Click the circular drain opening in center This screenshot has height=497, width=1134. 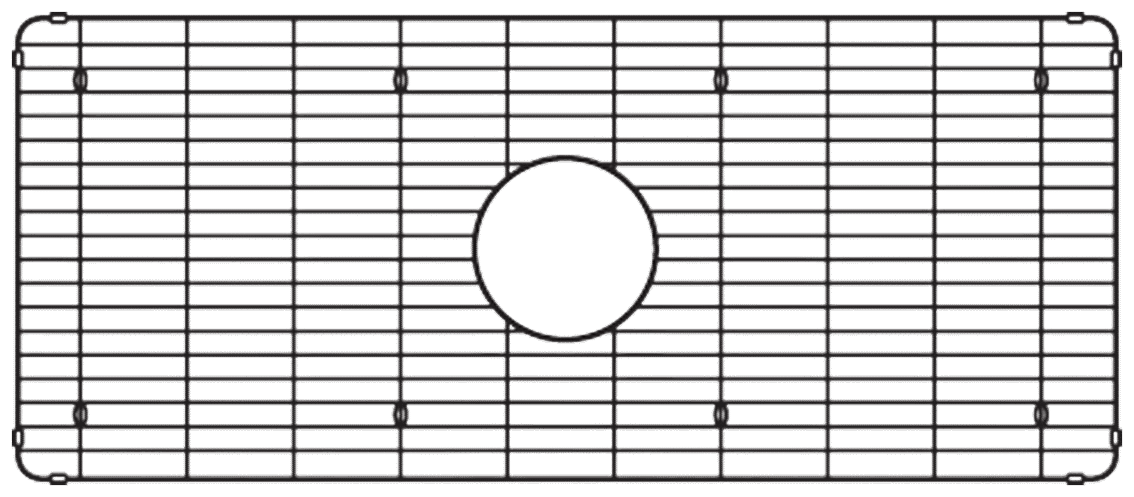pos(566,249)
